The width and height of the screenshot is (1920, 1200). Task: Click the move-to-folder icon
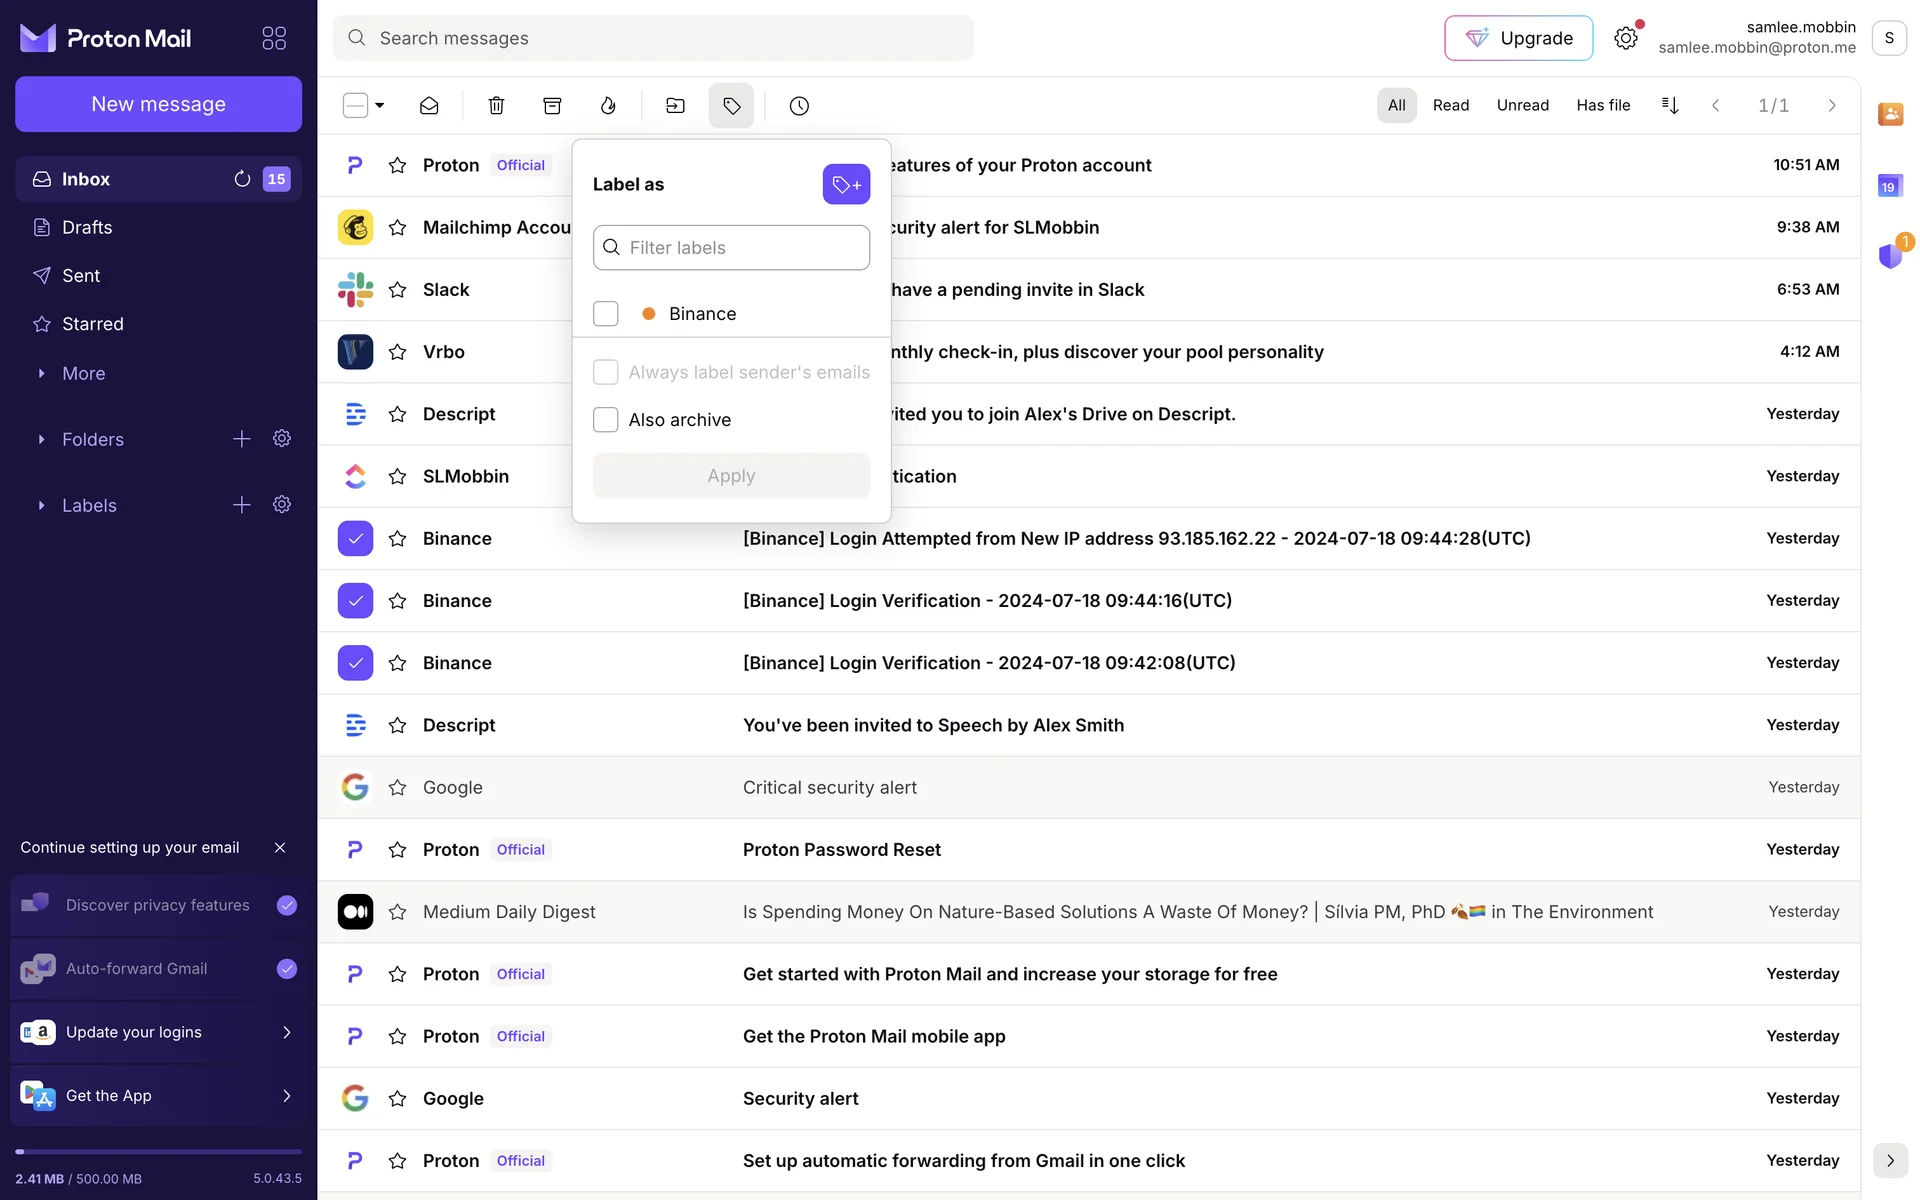[675, 105]
